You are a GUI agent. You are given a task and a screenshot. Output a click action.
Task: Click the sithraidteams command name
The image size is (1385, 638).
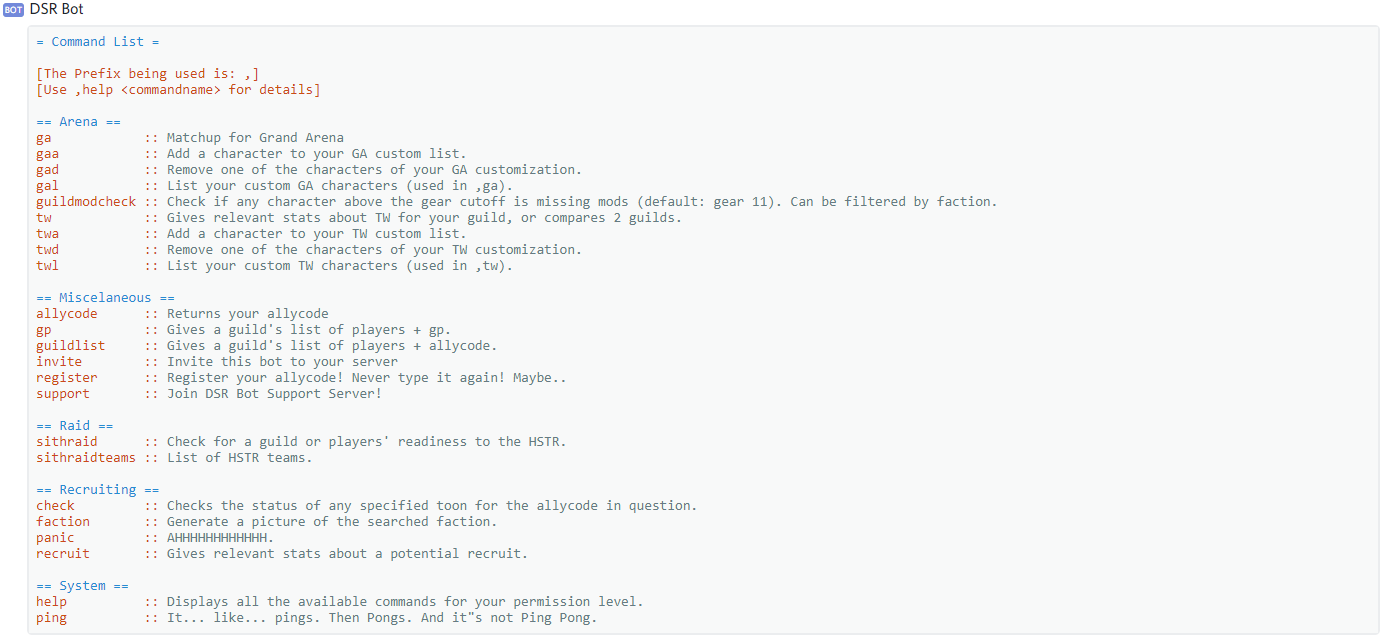tap(86, 458)
